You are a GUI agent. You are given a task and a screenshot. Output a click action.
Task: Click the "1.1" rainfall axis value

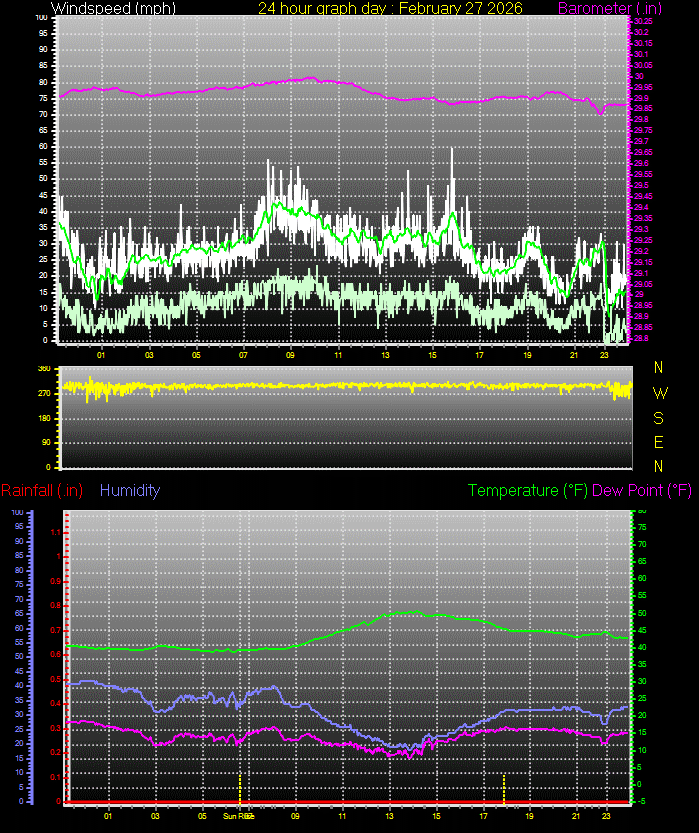[55, 532]
